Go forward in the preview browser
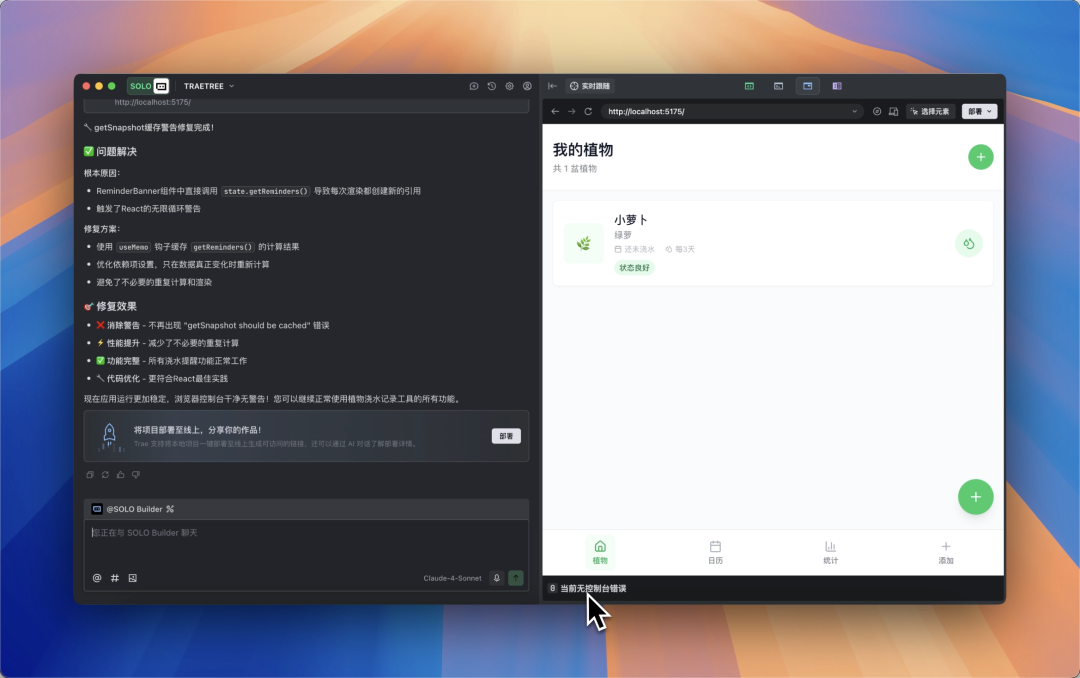1080x678 pixels. coord(572,112)
